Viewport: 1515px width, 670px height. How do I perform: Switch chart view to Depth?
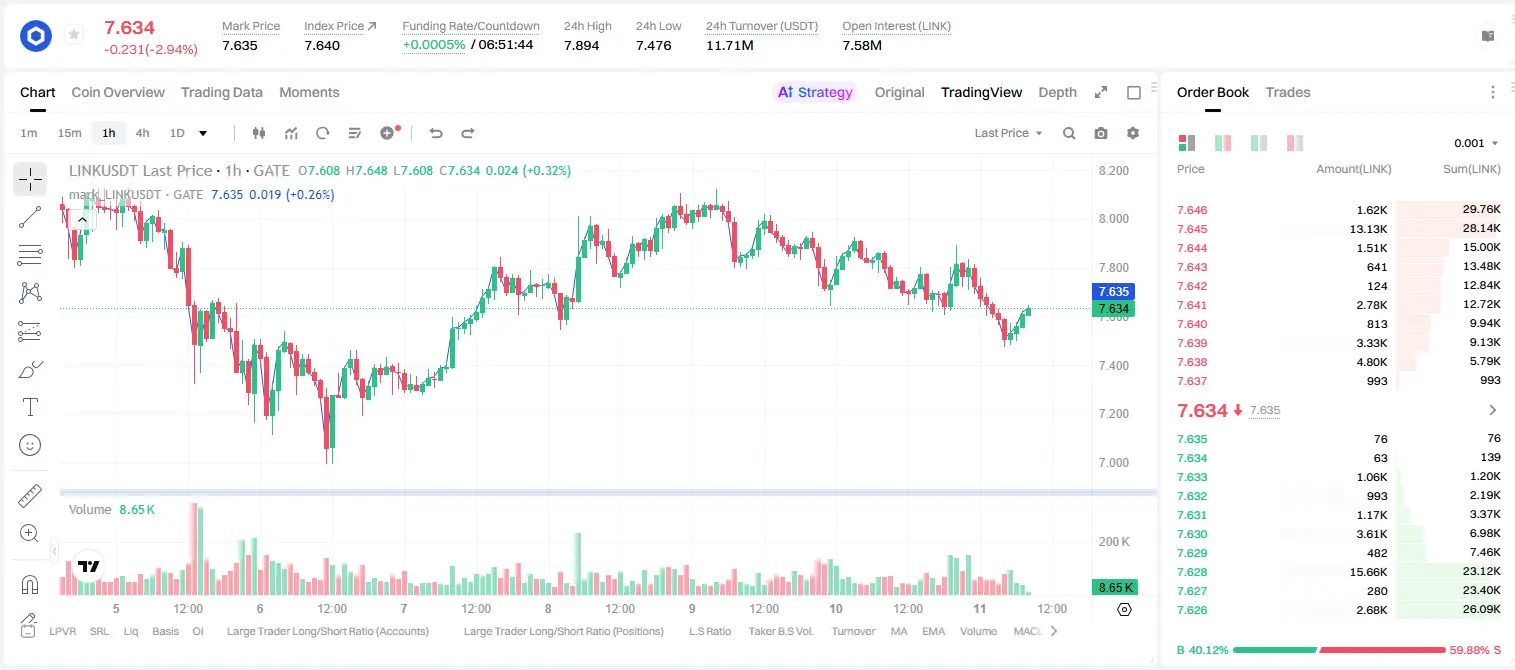pyautogui.click(x=1057, y=92)
